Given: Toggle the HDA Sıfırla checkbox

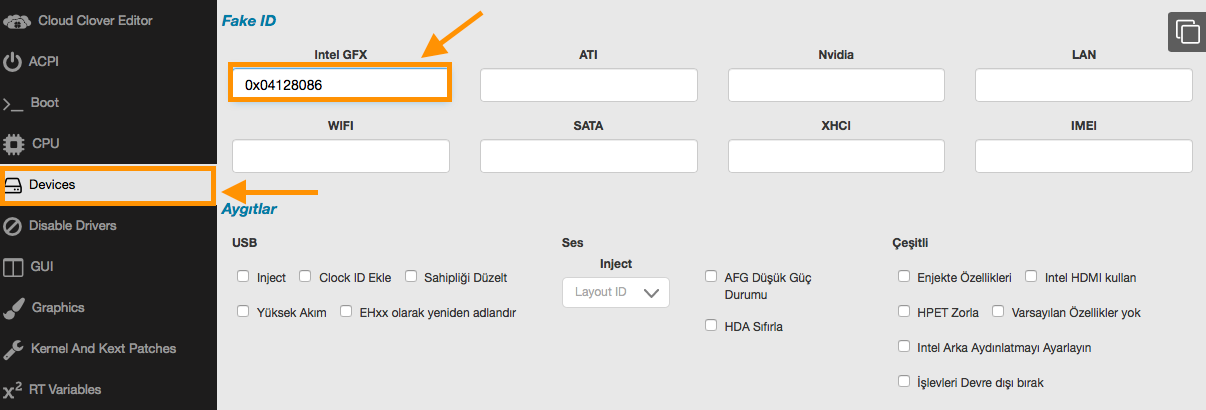Looking at the screenshot, I should (x=711, y=325).
